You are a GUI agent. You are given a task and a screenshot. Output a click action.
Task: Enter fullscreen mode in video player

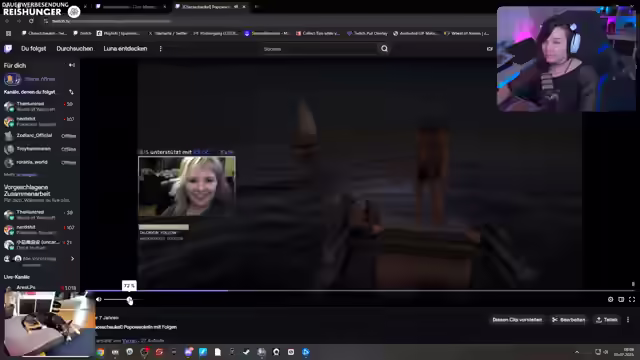pyautogui.click(x=632, y=299)
